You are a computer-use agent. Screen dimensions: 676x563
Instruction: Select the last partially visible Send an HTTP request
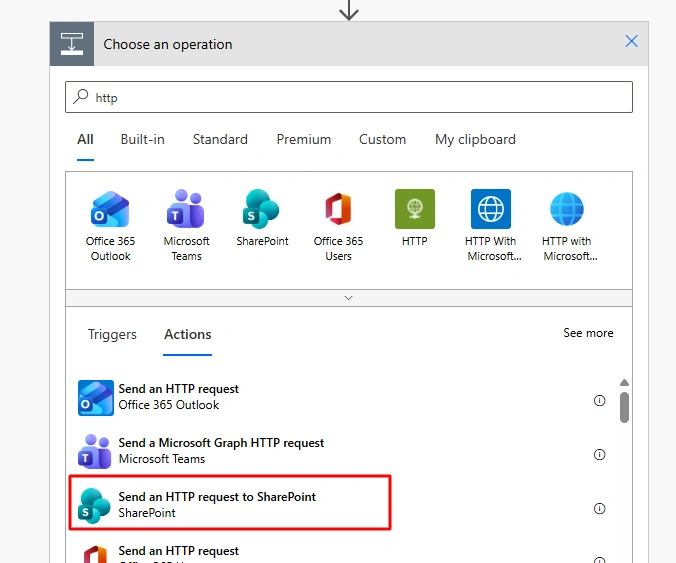click(343, 552)
